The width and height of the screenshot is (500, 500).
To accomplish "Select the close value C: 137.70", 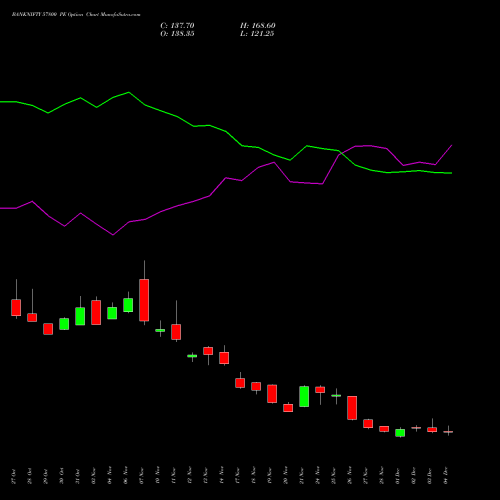I will [177, 26].
